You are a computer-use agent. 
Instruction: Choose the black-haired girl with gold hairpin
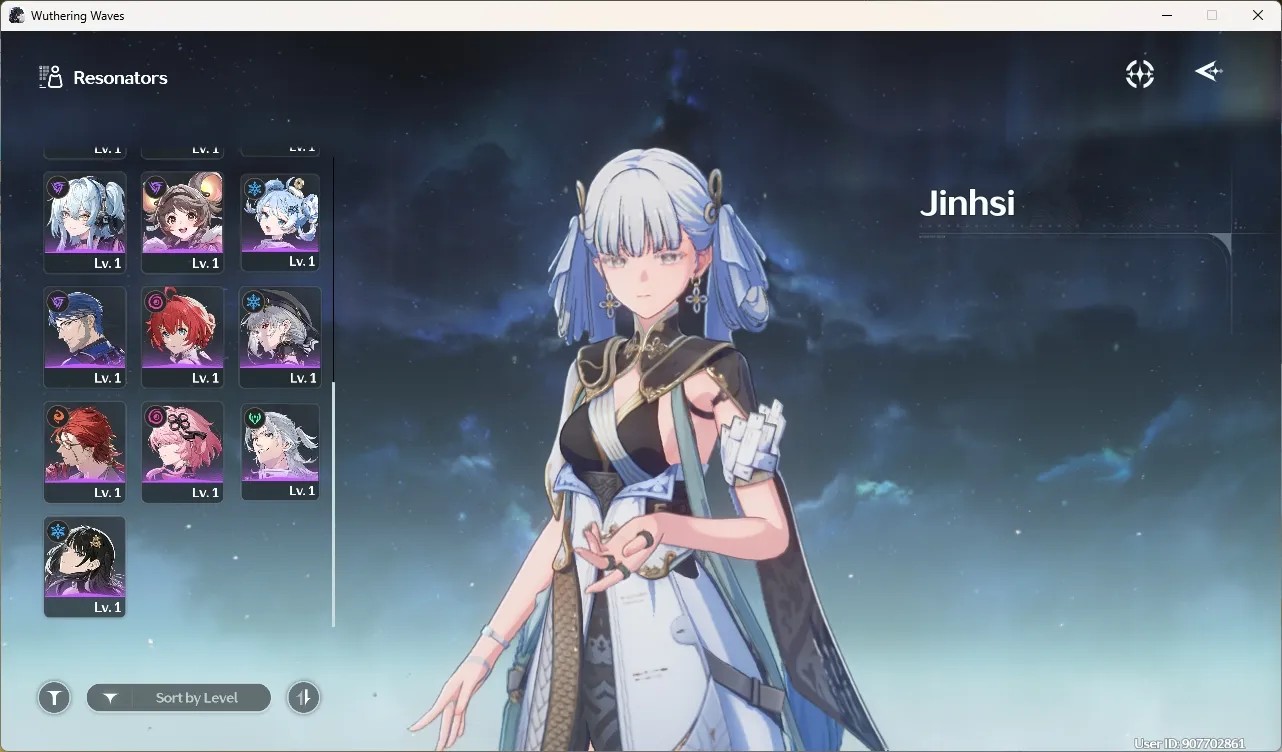(85, 567)
